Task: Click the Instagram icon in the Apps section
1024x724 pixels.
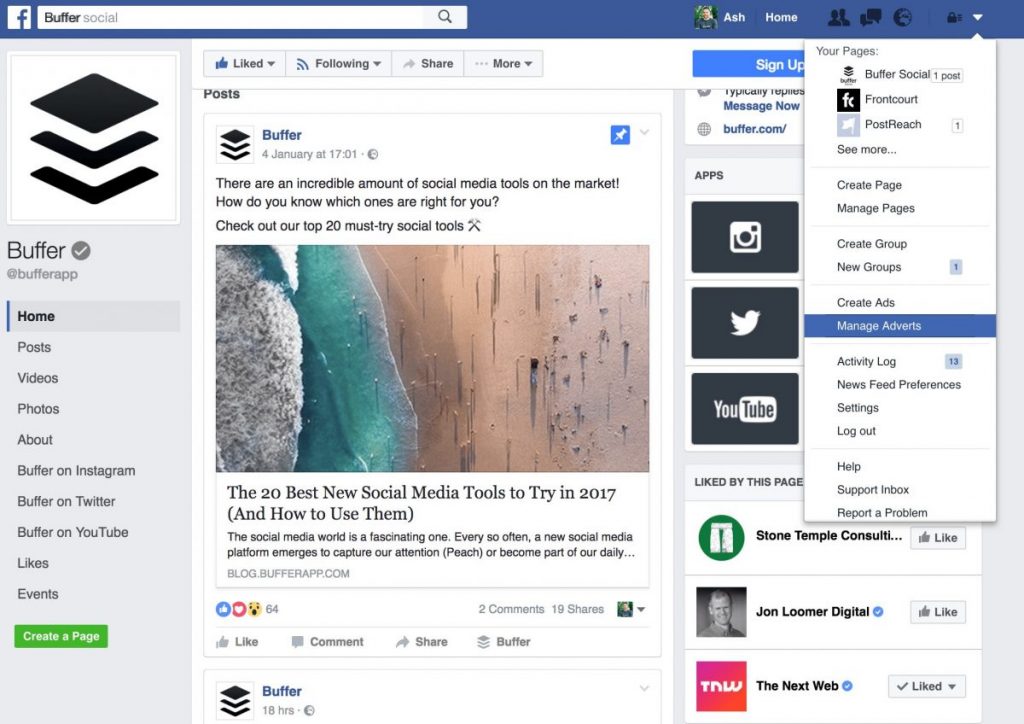Action: click(744, 237)
